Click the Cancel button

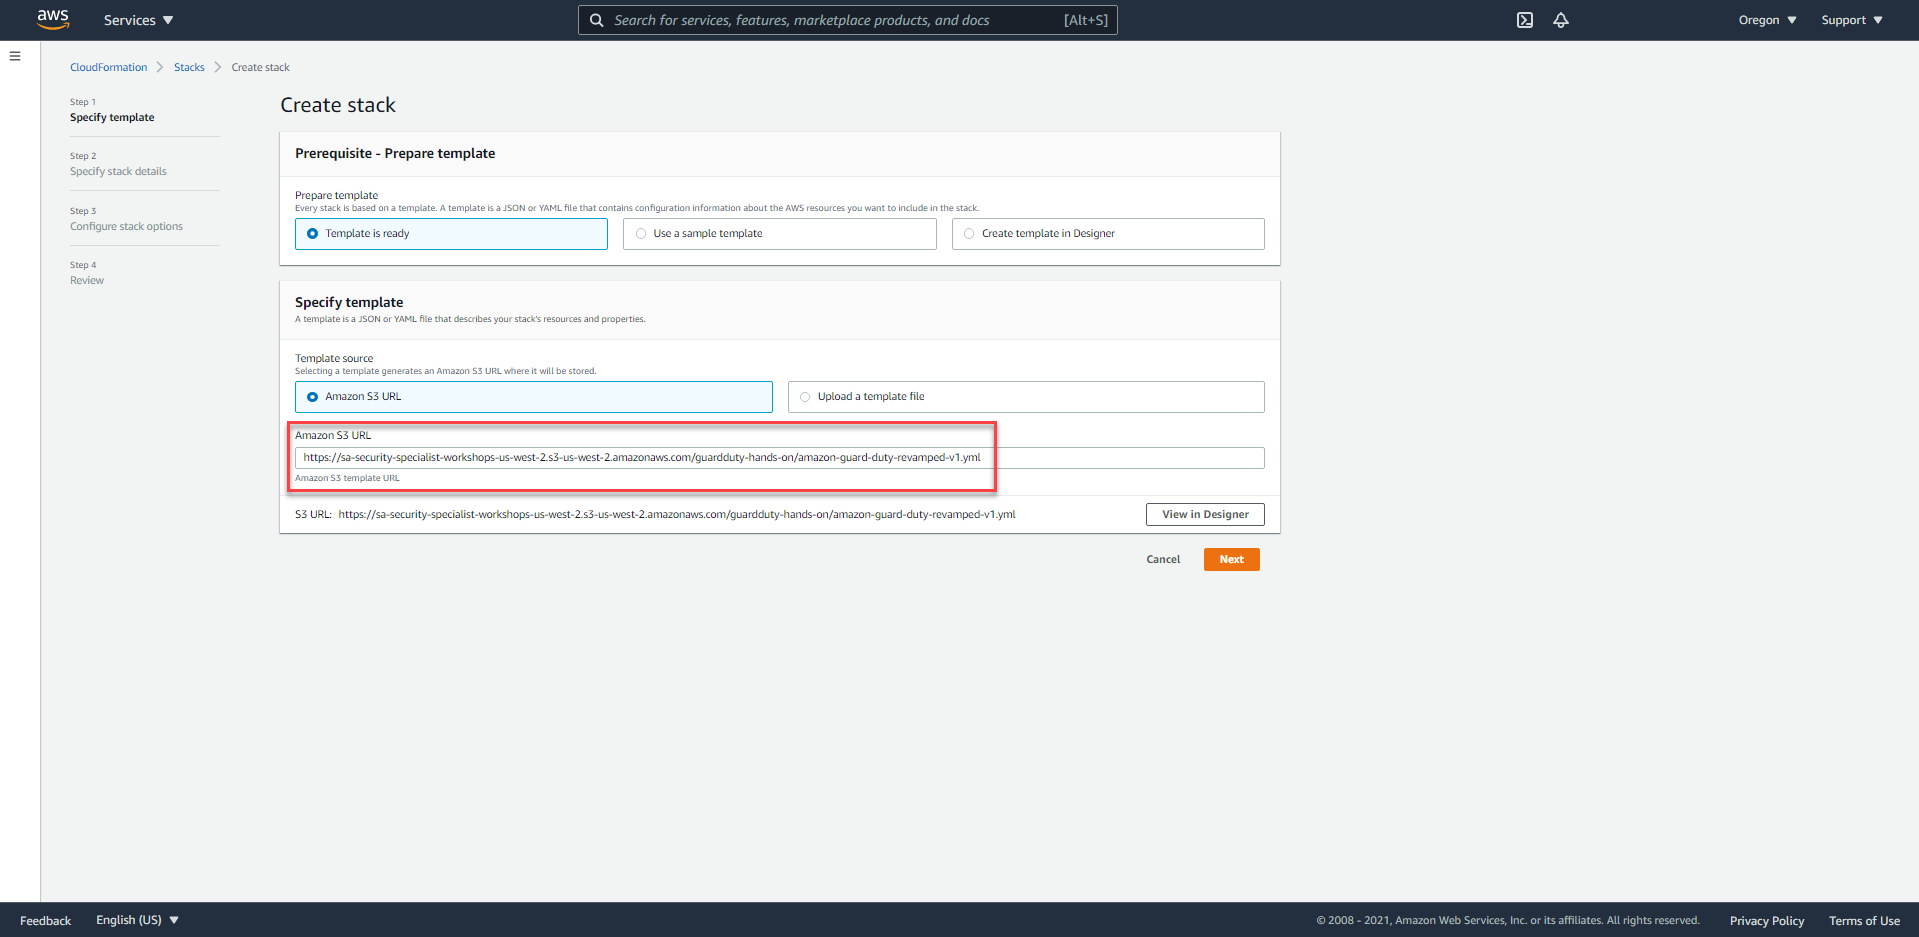pos(1163,560)
